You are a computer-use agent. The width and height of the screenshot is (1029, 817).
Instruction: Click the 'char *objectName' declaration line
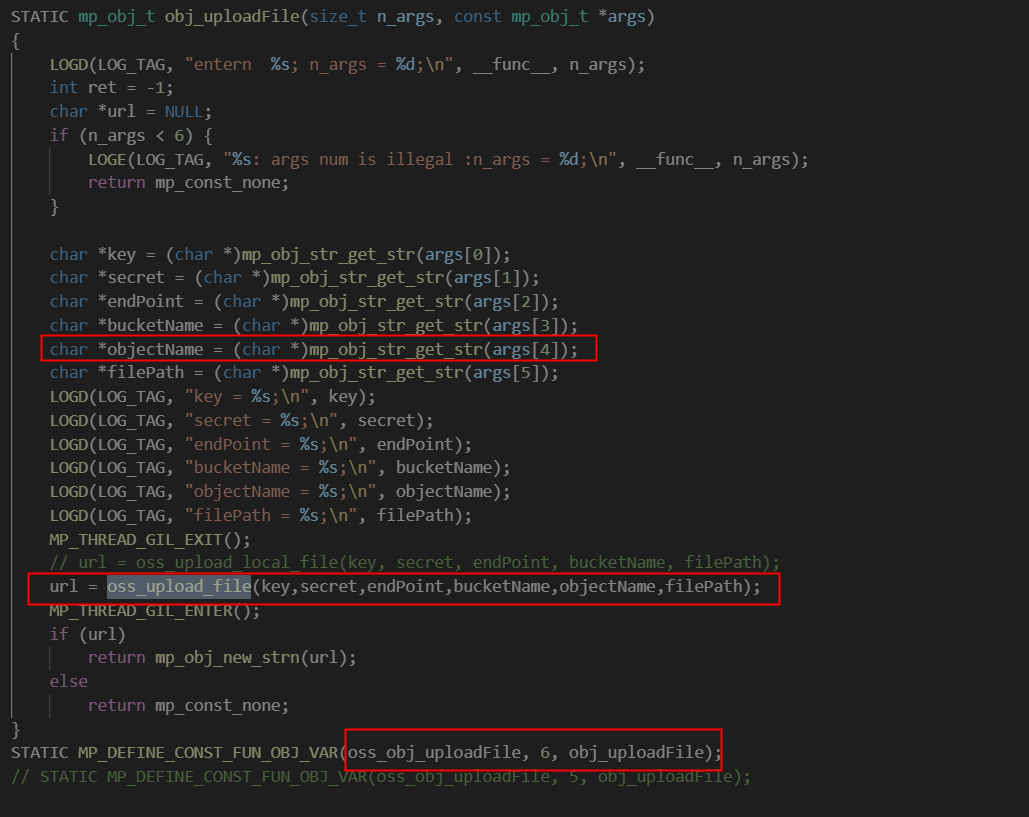point(314,349)
